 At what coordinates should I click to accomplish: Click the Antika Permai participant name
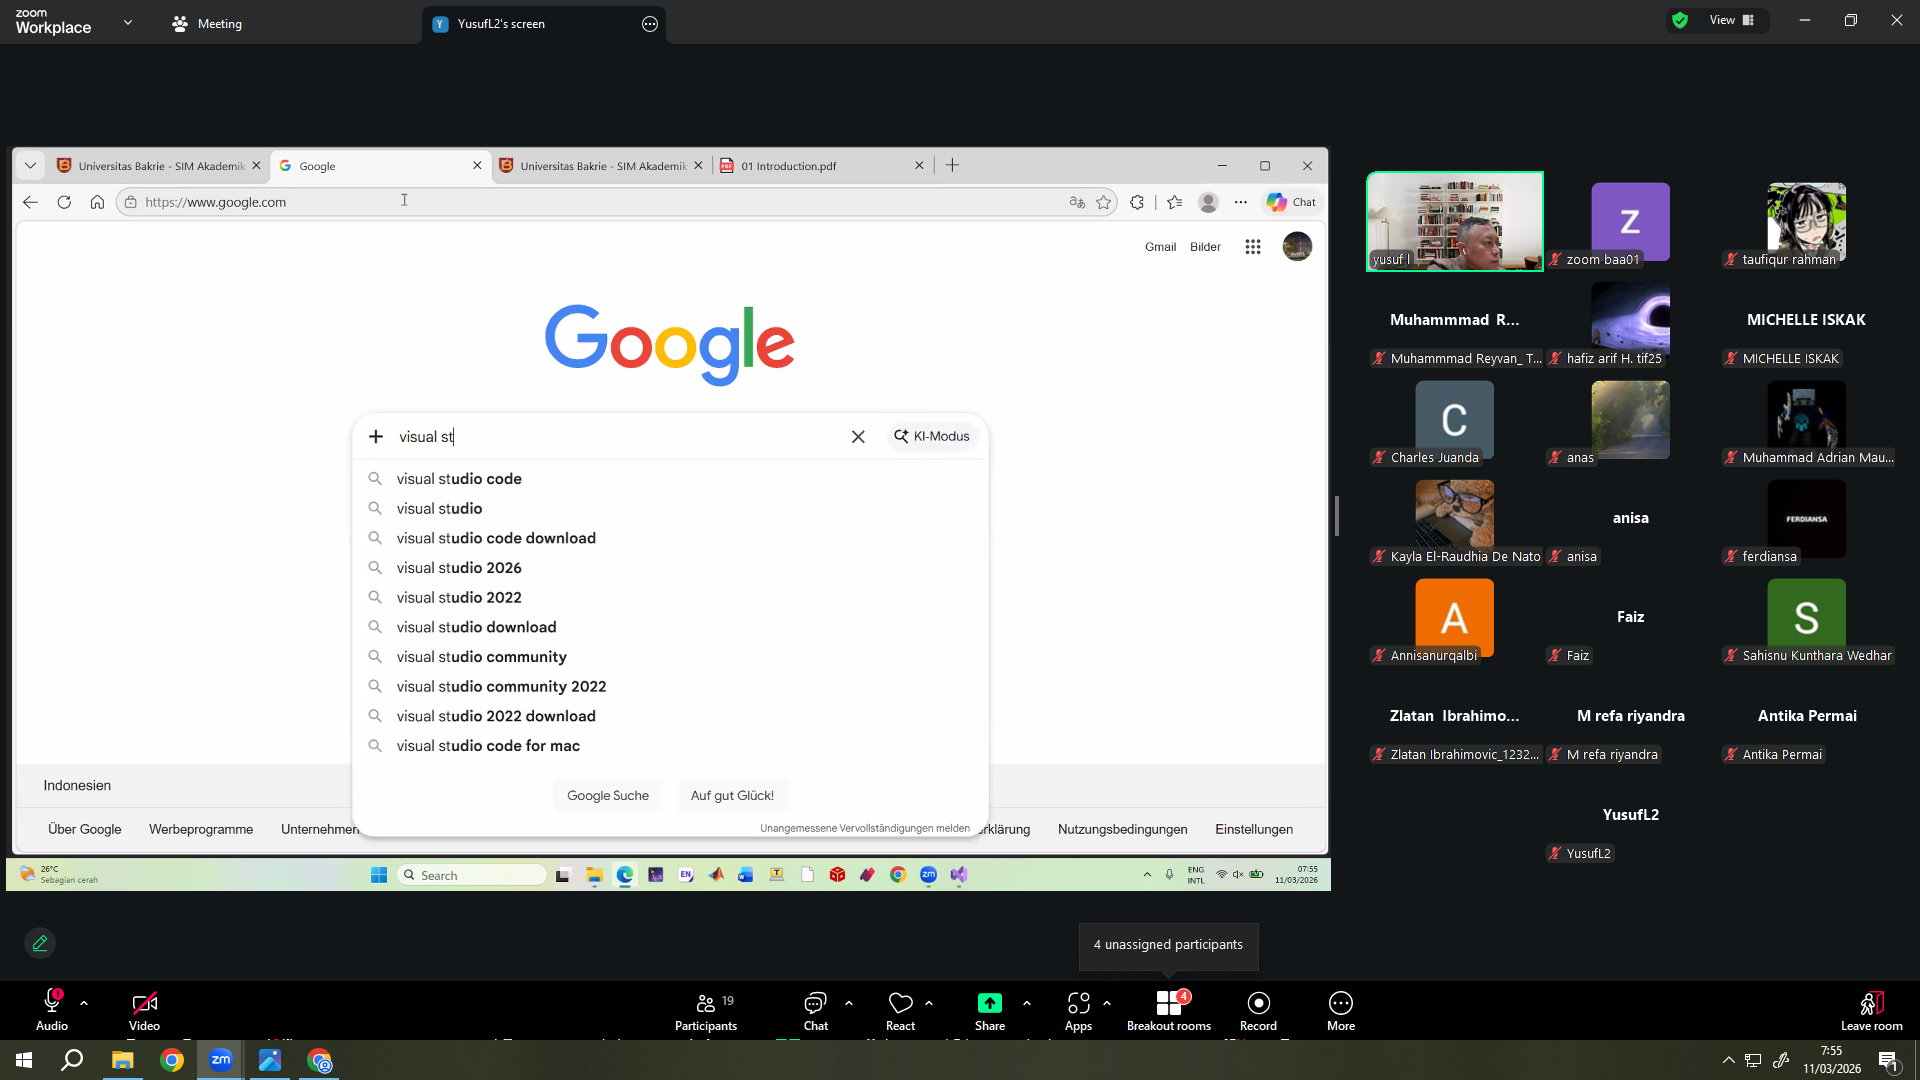(1807, 716)
